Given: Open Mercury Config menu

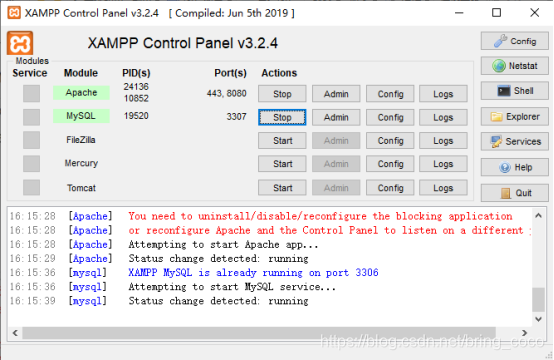Looking at the screenshot, I should pyautogui.click(x=390, y=164).
